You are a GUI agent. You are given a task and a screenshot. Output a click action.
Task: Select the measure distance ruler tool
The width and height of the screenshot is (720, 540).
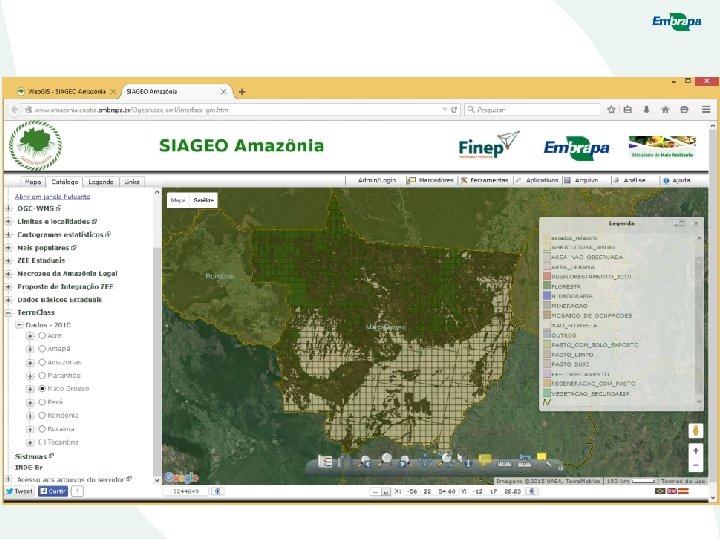pyautogui.click(x=504, y=464)
